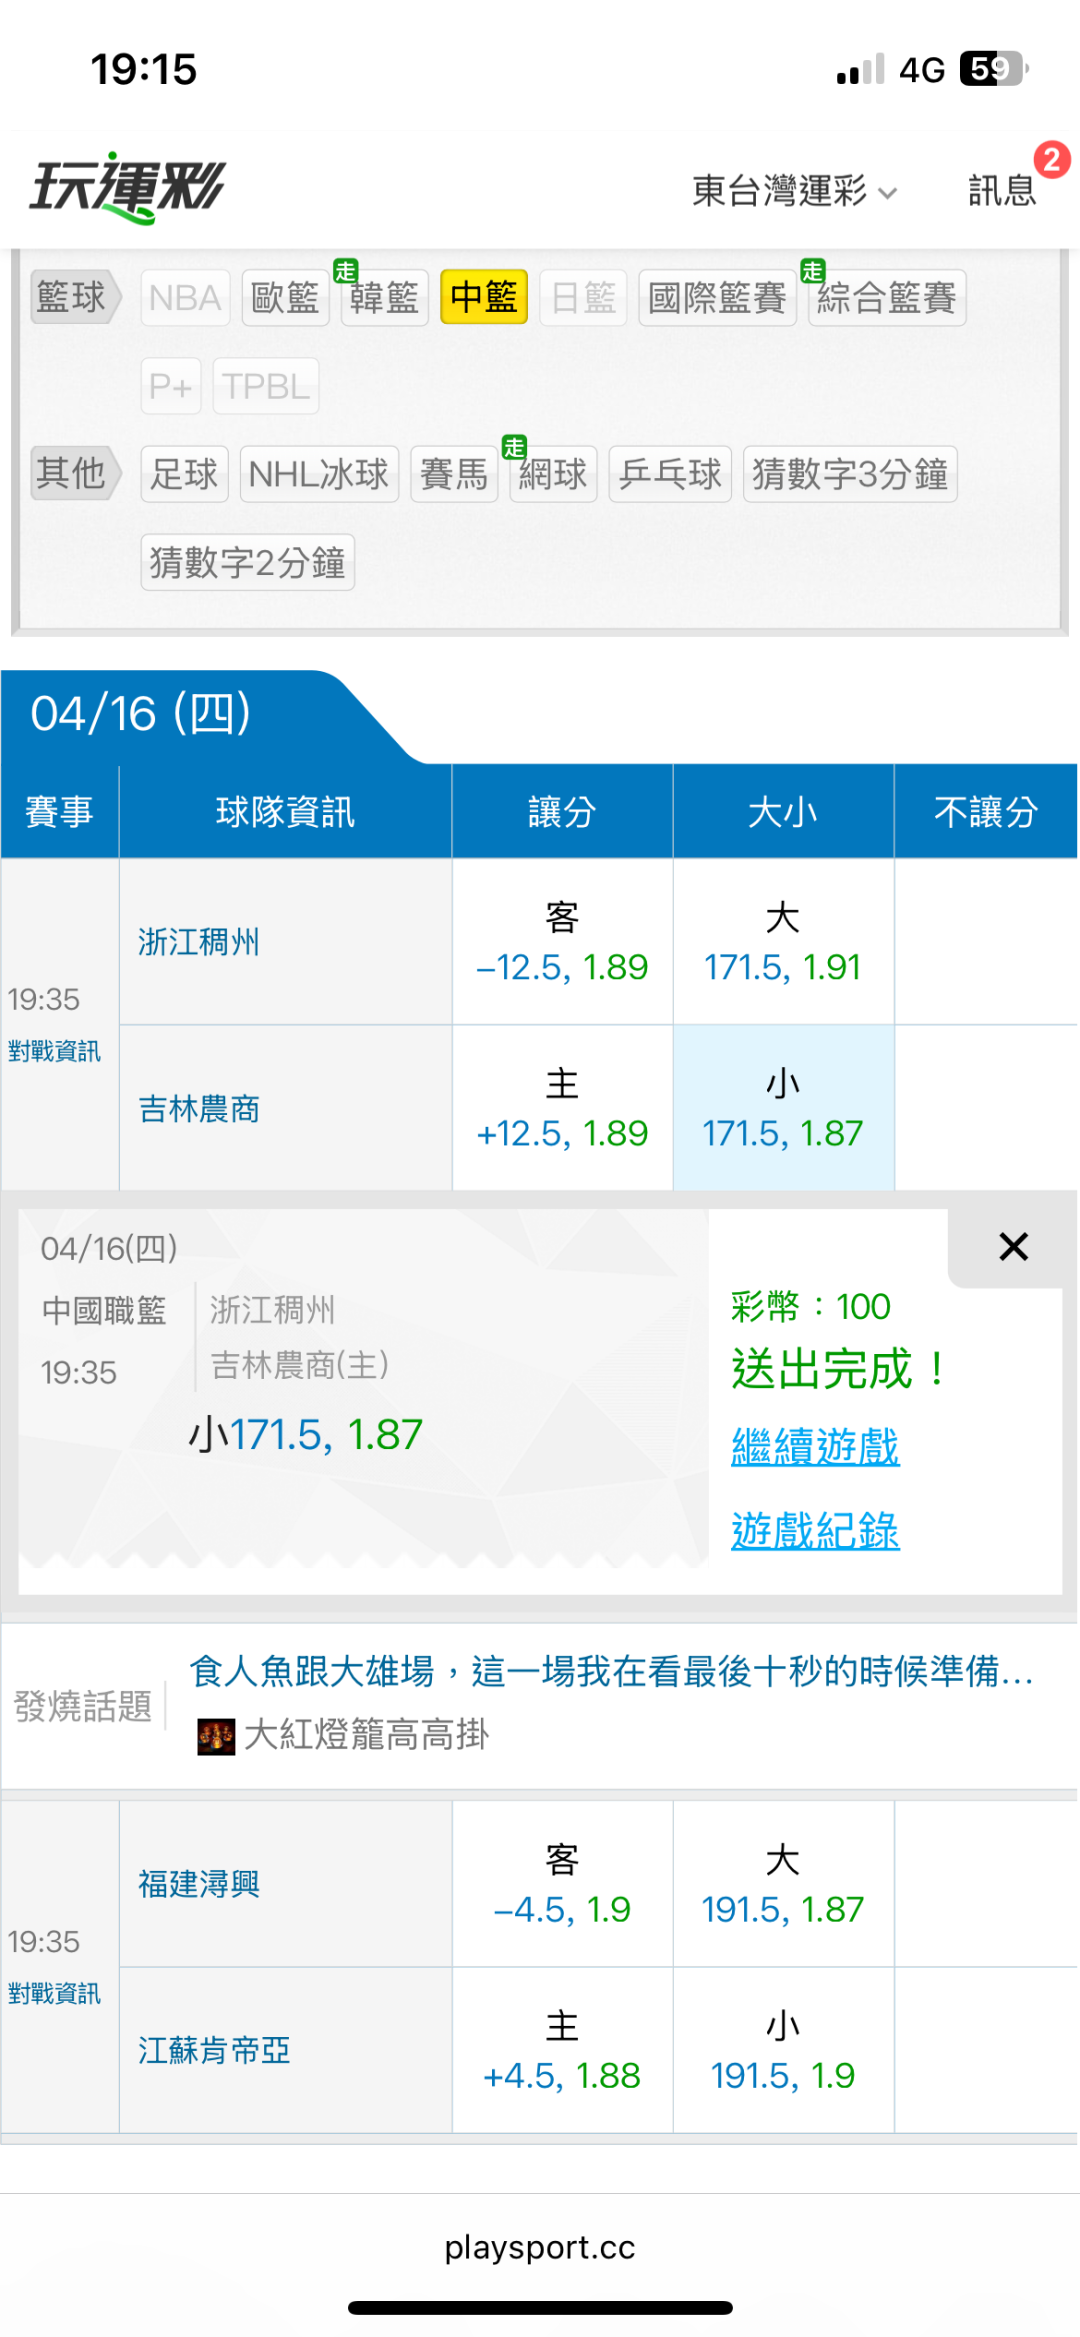Select the 中籃 league tab
1080x2337 pixels.
[x=483, y=298]
